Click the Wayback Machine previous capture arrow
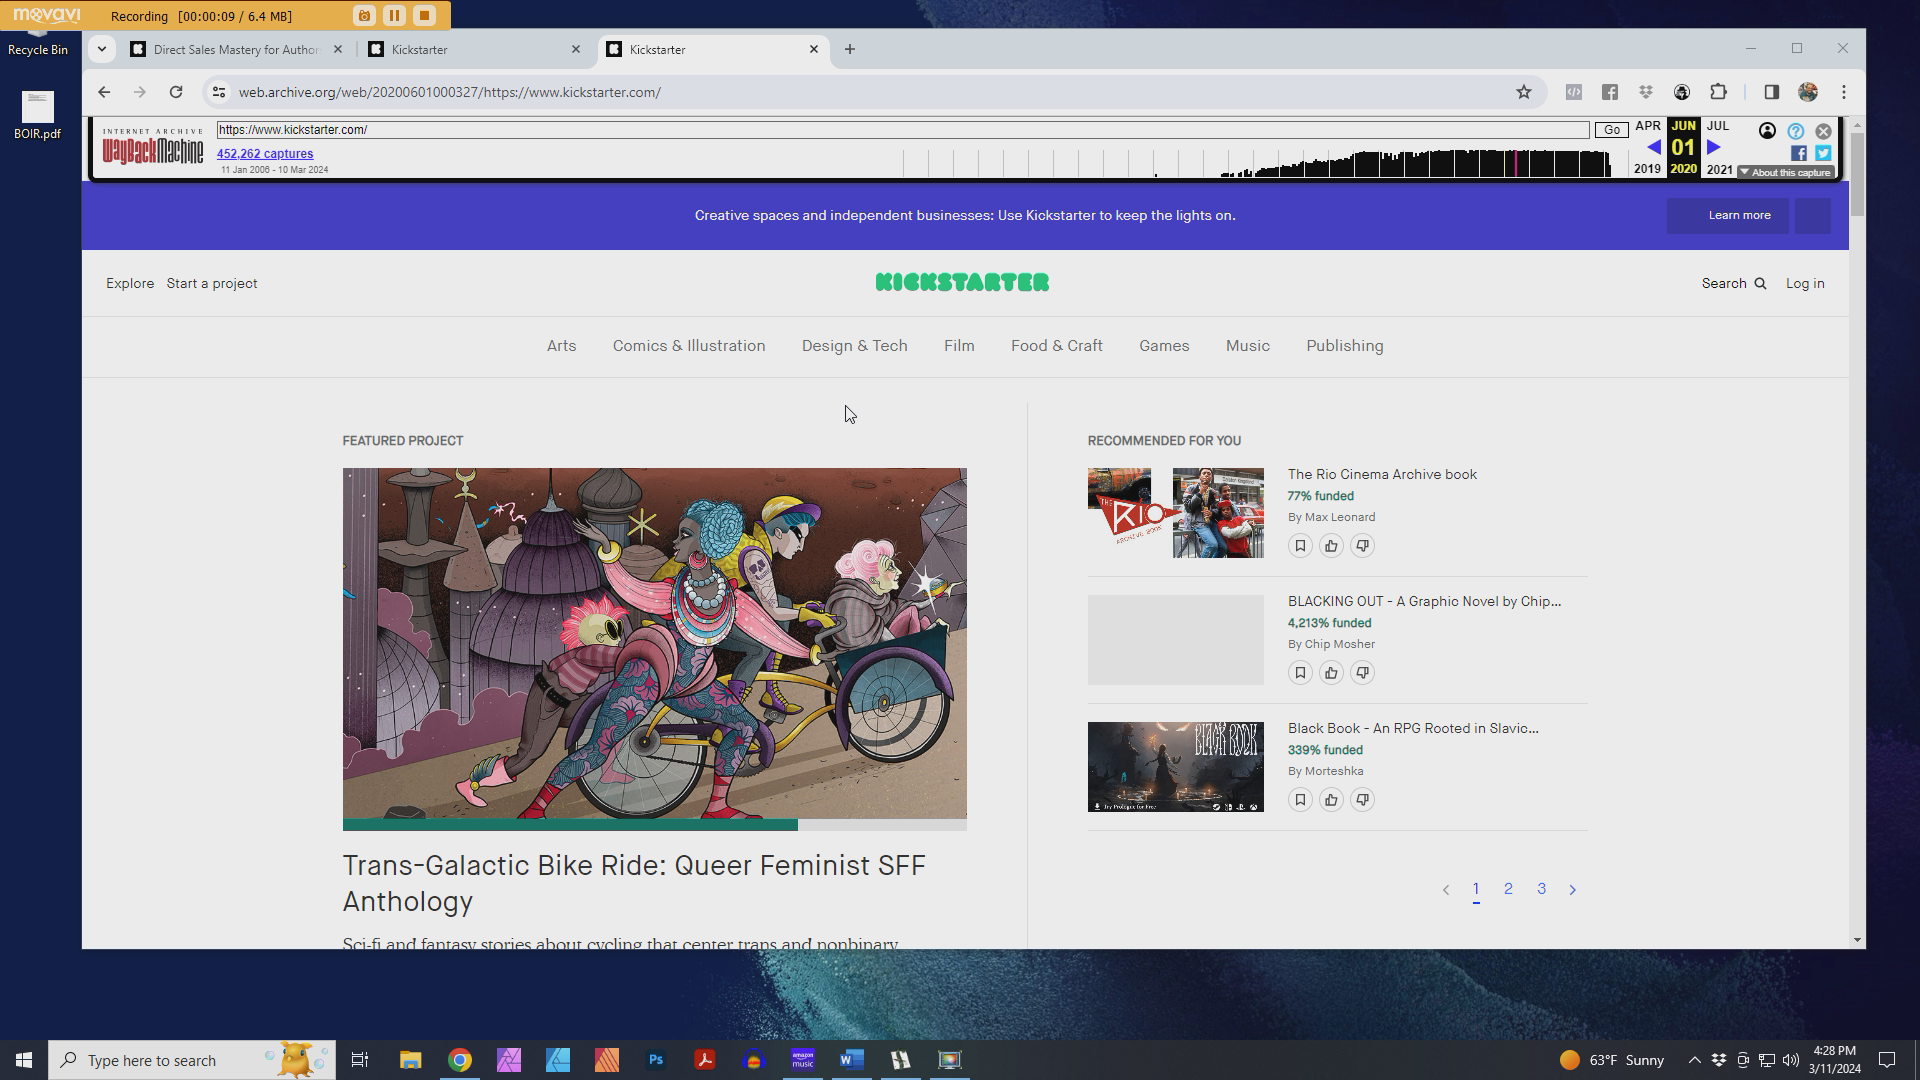 1653,147
